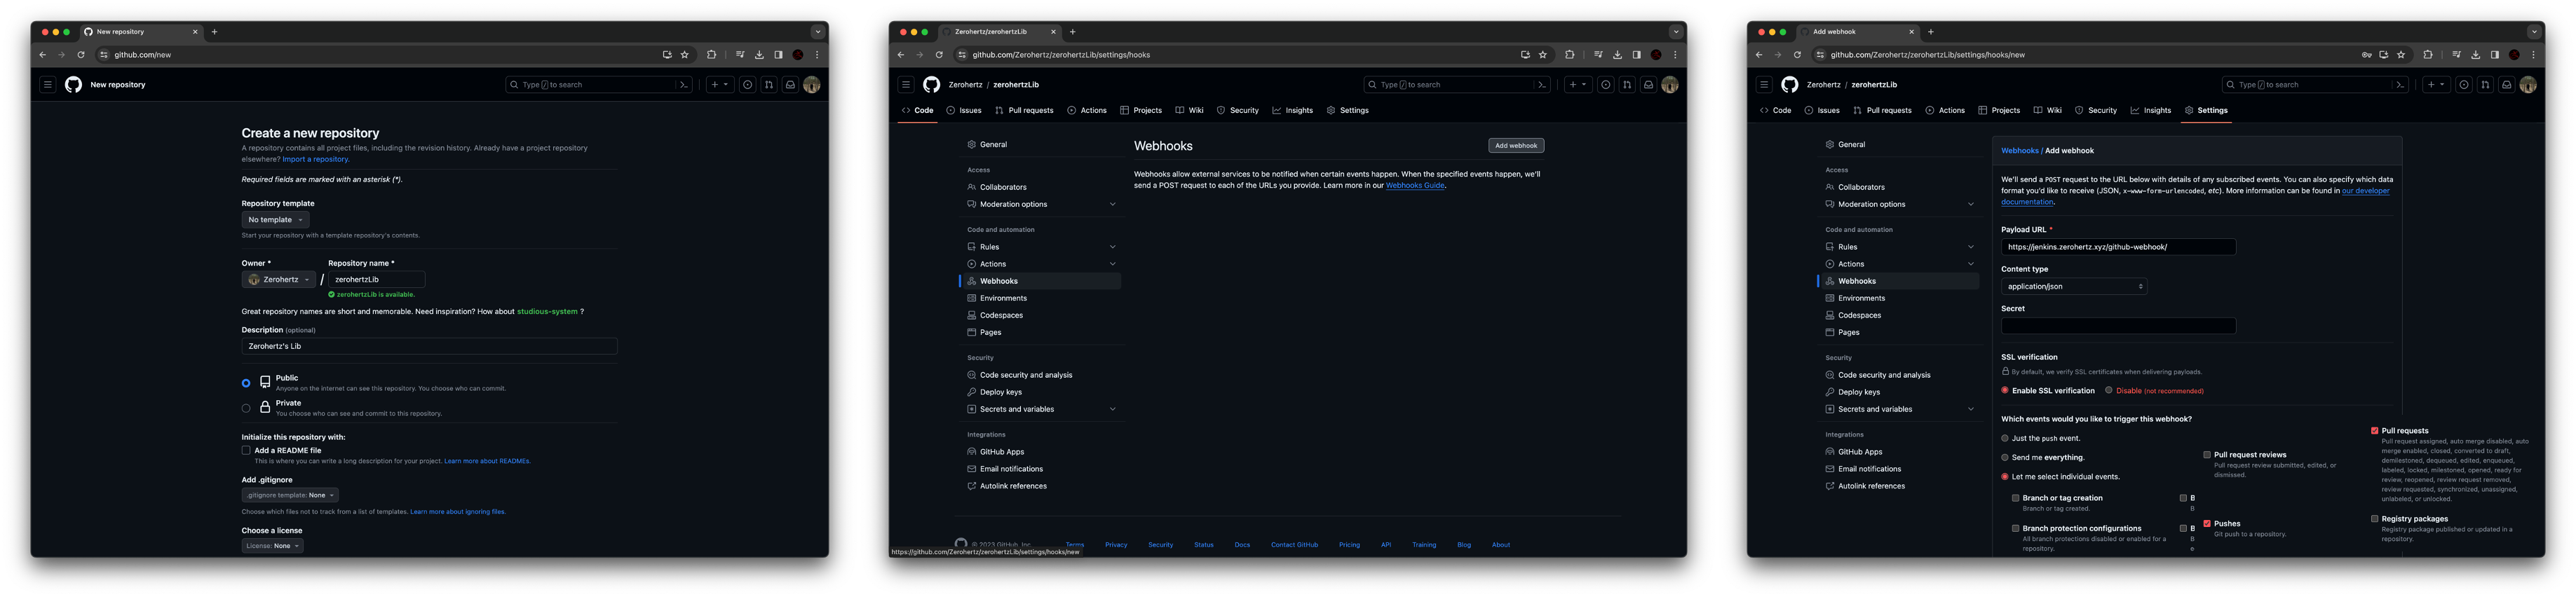
Task: Open Learn more about READMEs link
Action: (487, 461)
